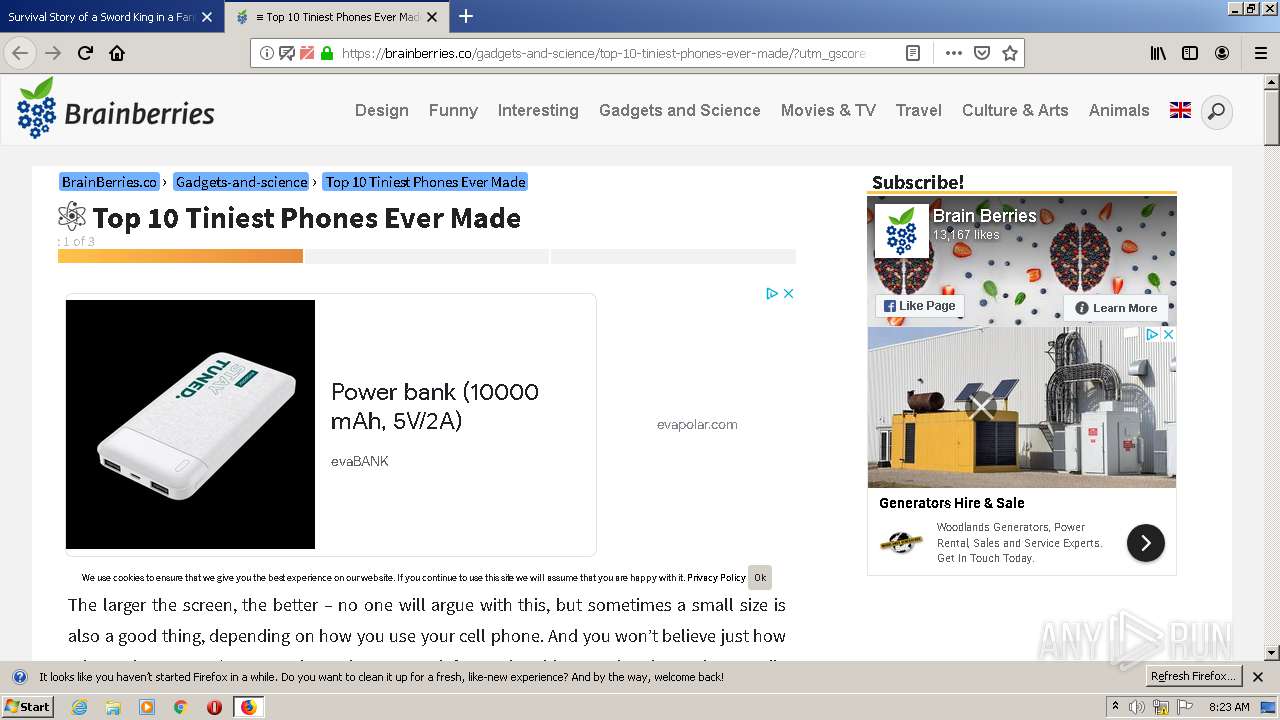
Task: Go to the Firefox home page
Action: tap(117, 53)
